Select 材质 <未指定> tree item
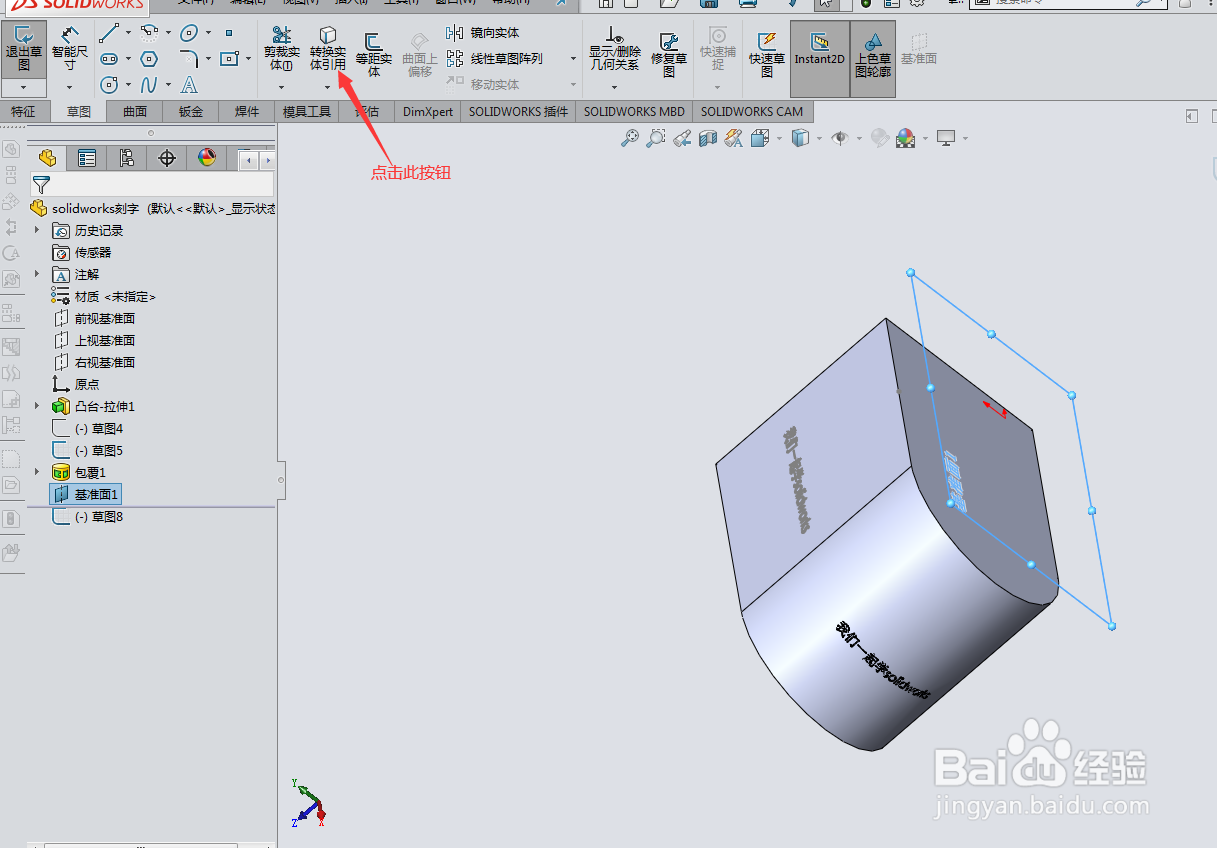 coord(104,296)
